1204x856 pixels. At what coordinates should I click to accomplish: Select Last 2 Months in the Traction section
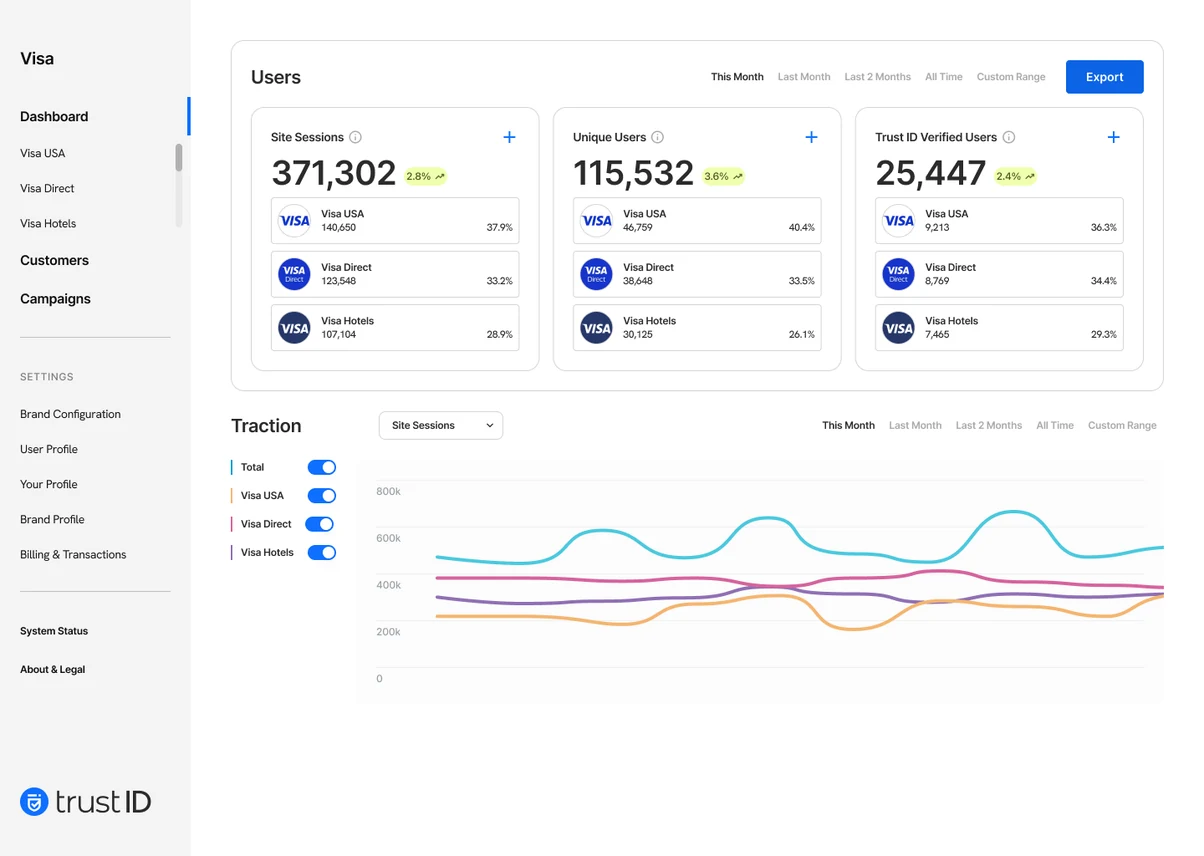pos(988,425)
